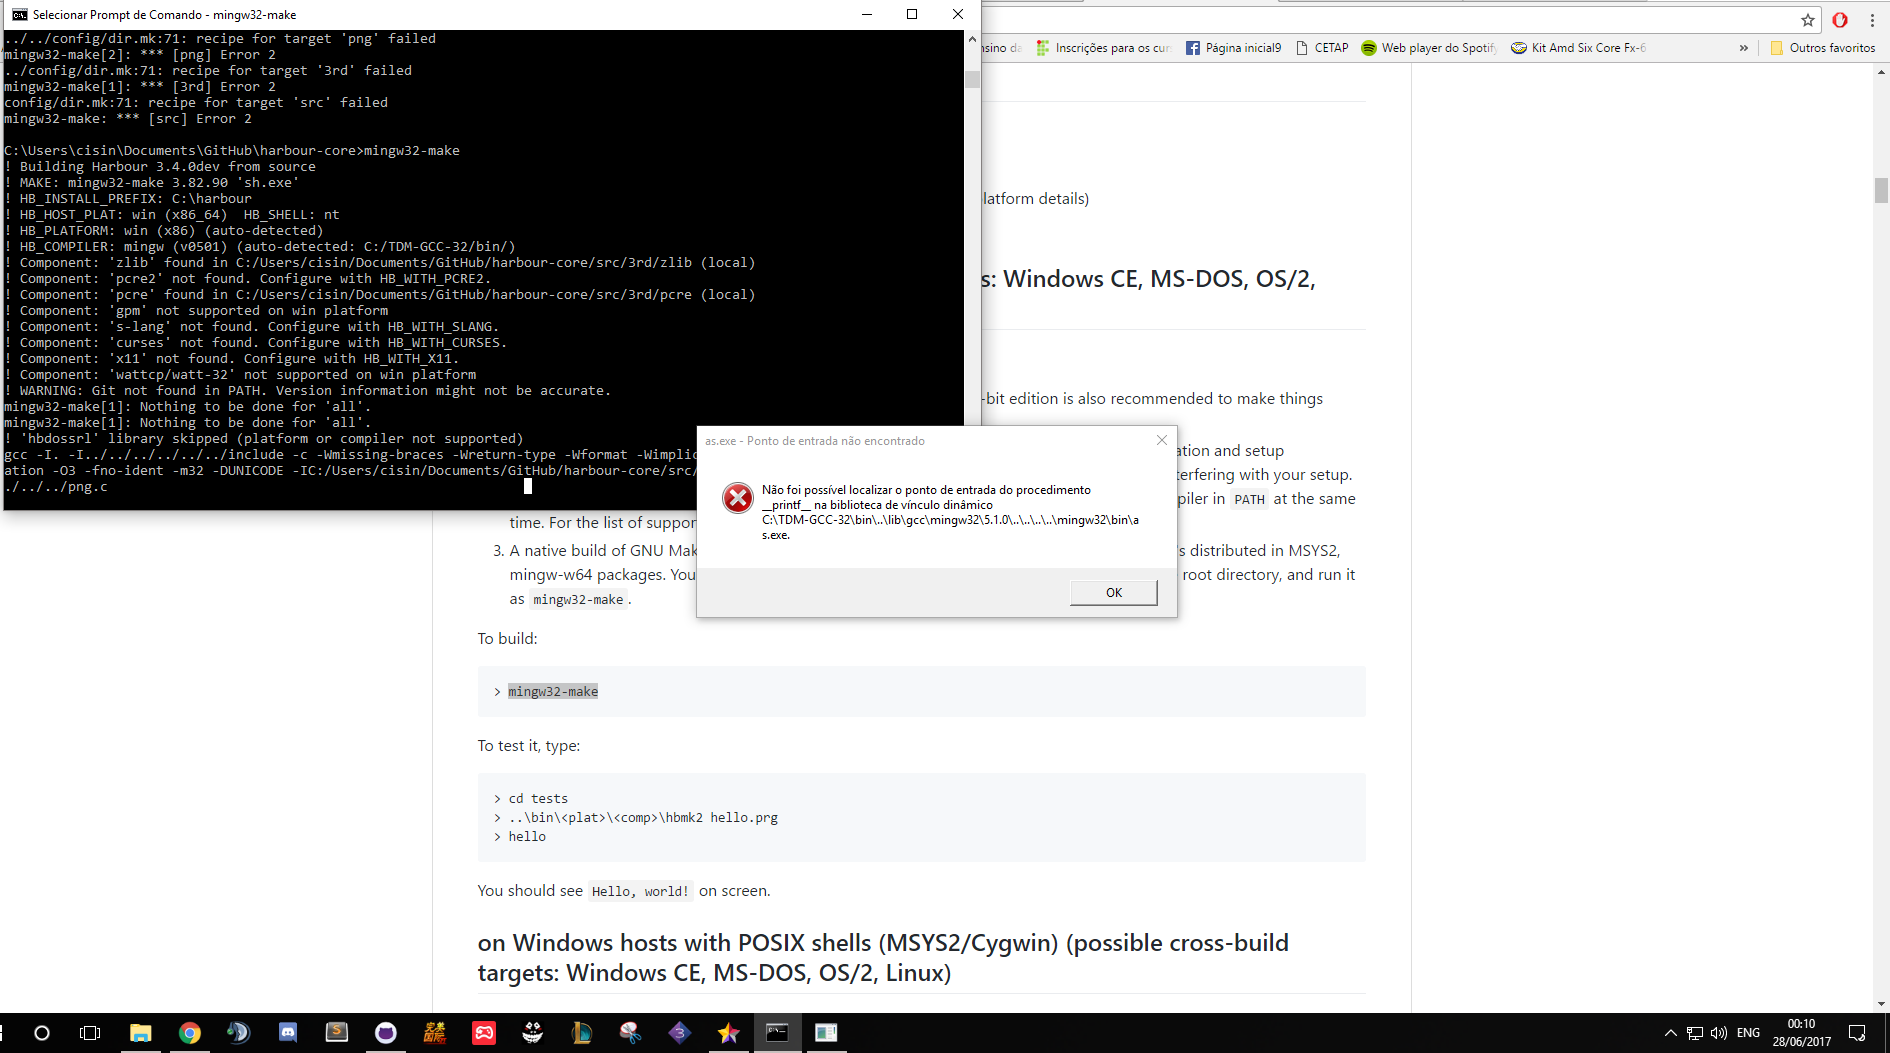The width and height of the screenshot is (1890, 1053).
Task: Open Sublime Text from the taskbar
Action: coord(336,1033)
